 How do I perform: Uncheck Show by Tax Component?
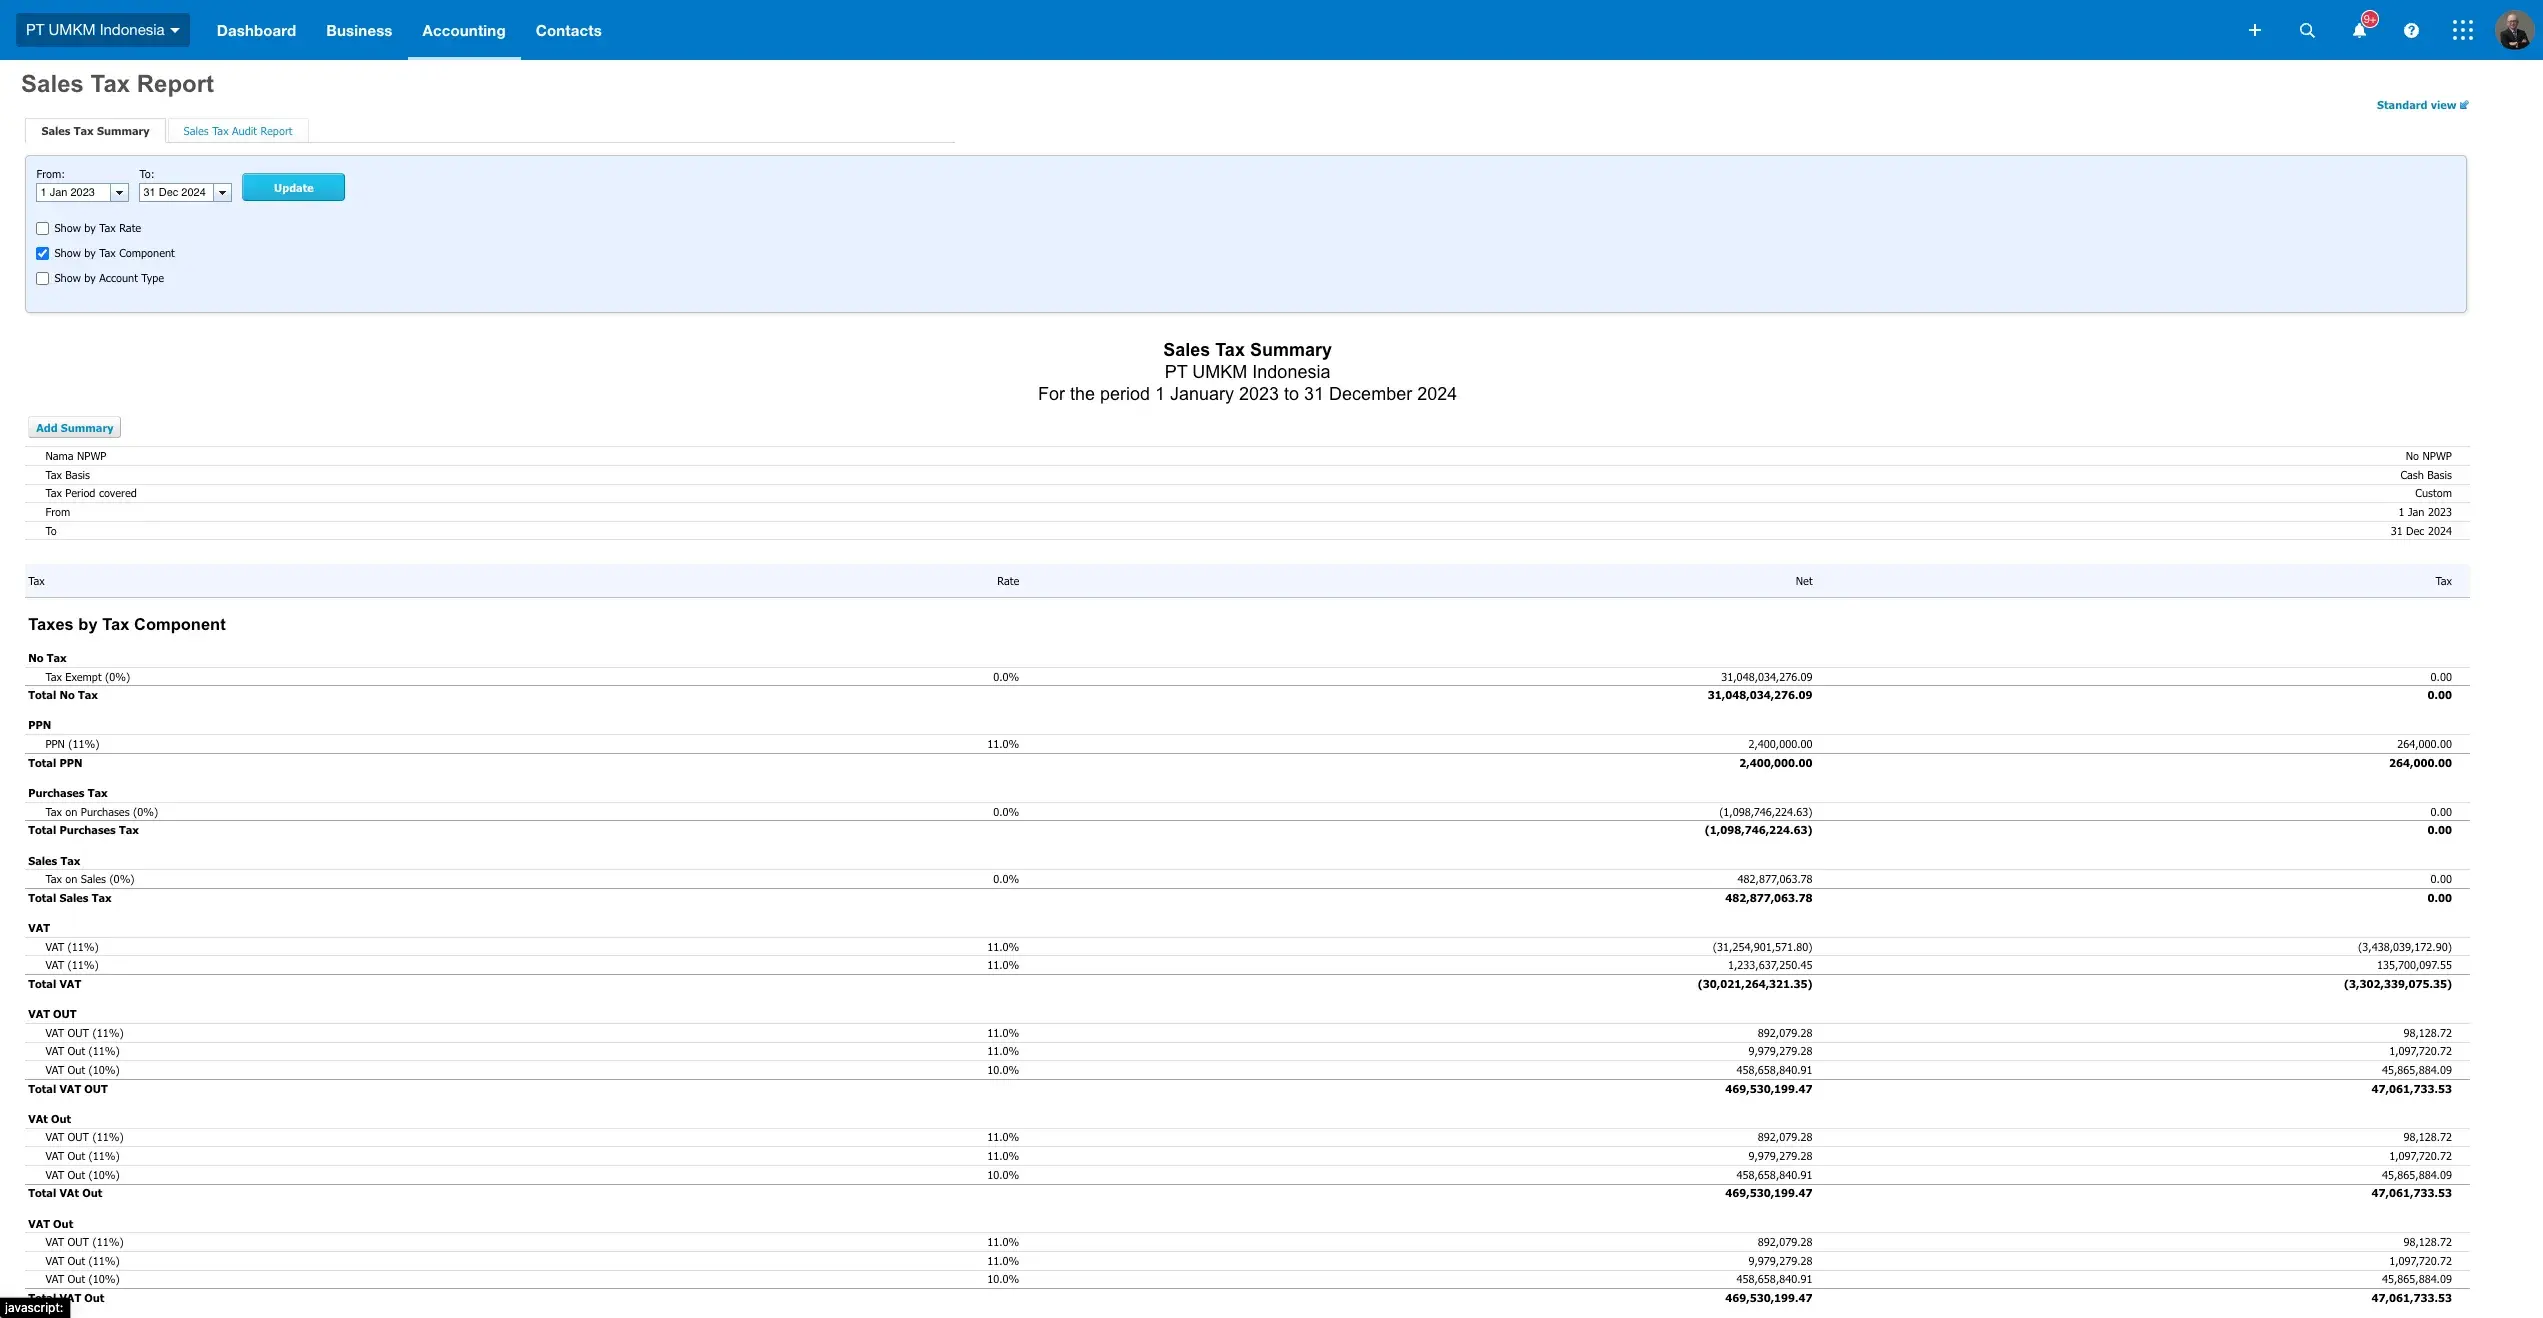pos(42,253)
